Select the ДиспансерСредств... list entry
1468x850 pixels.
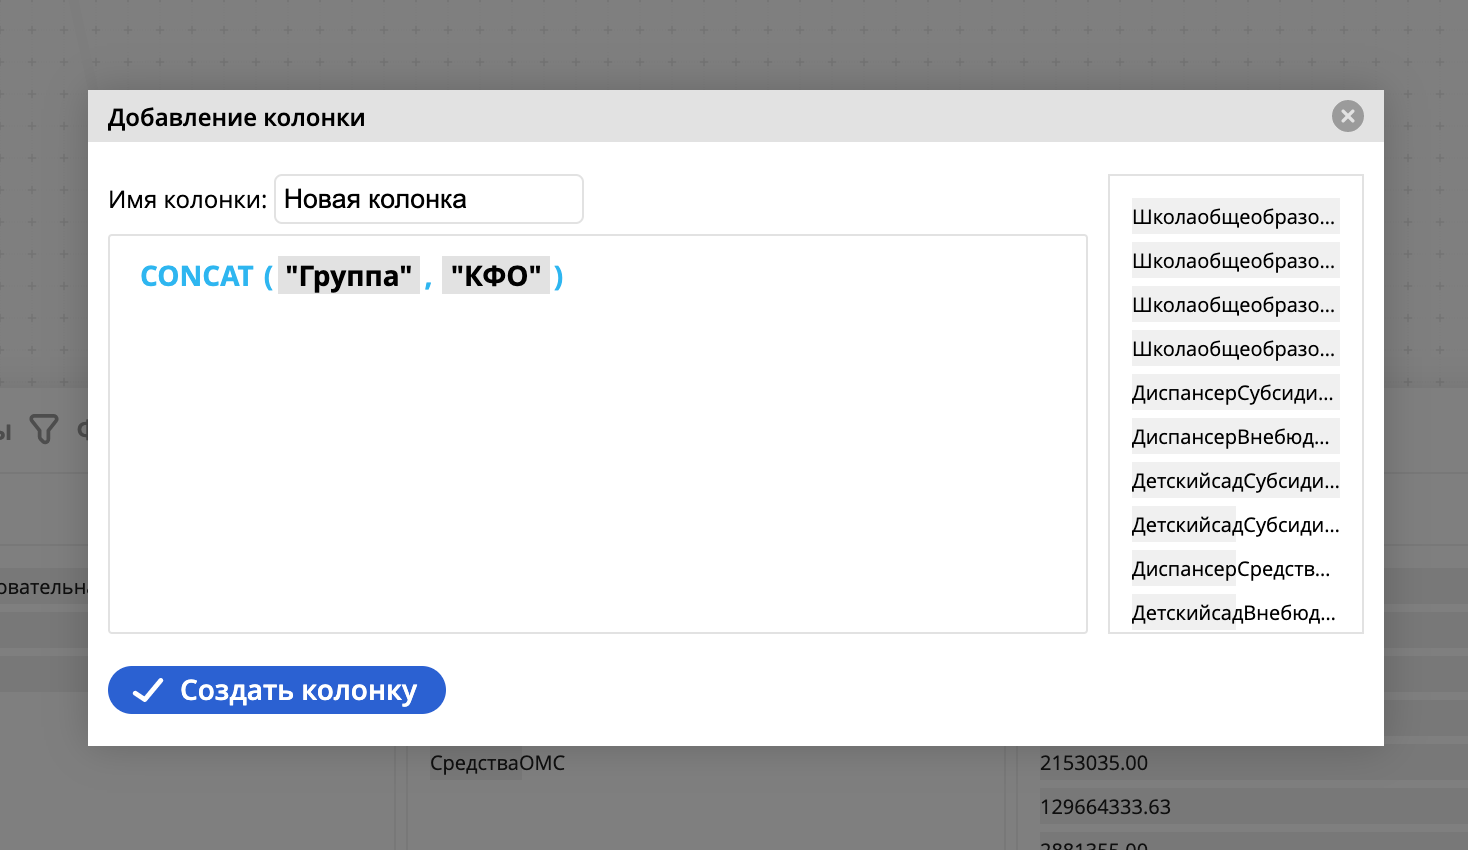1231,569
